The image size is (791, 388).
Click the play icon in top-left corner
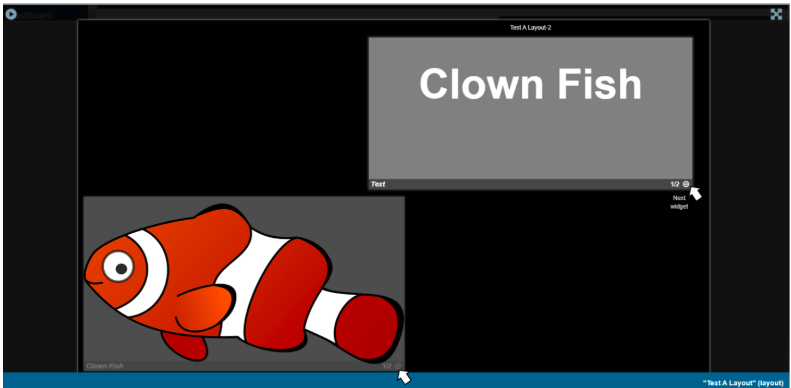coord(11,14)
